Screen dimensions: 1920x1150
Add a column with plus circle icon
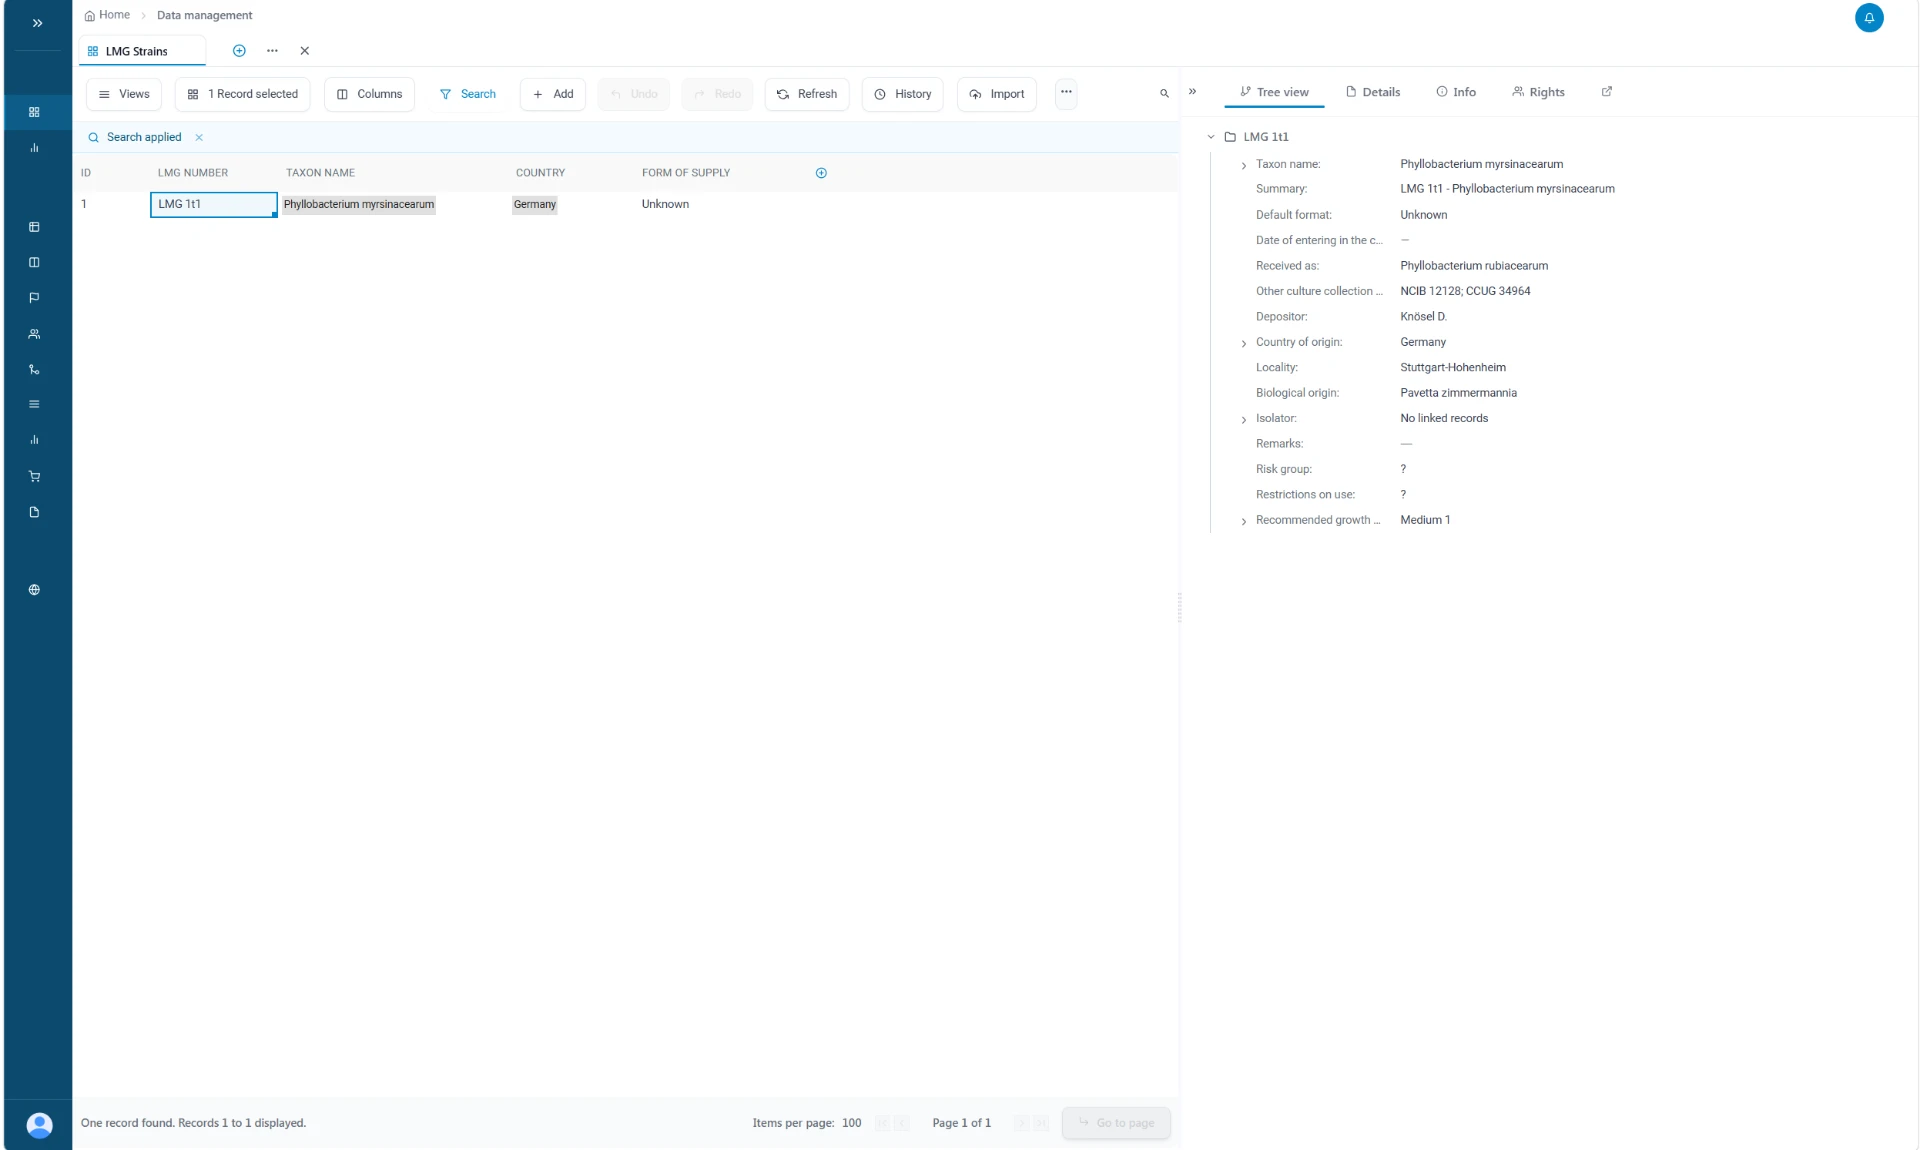coord(821,173)
